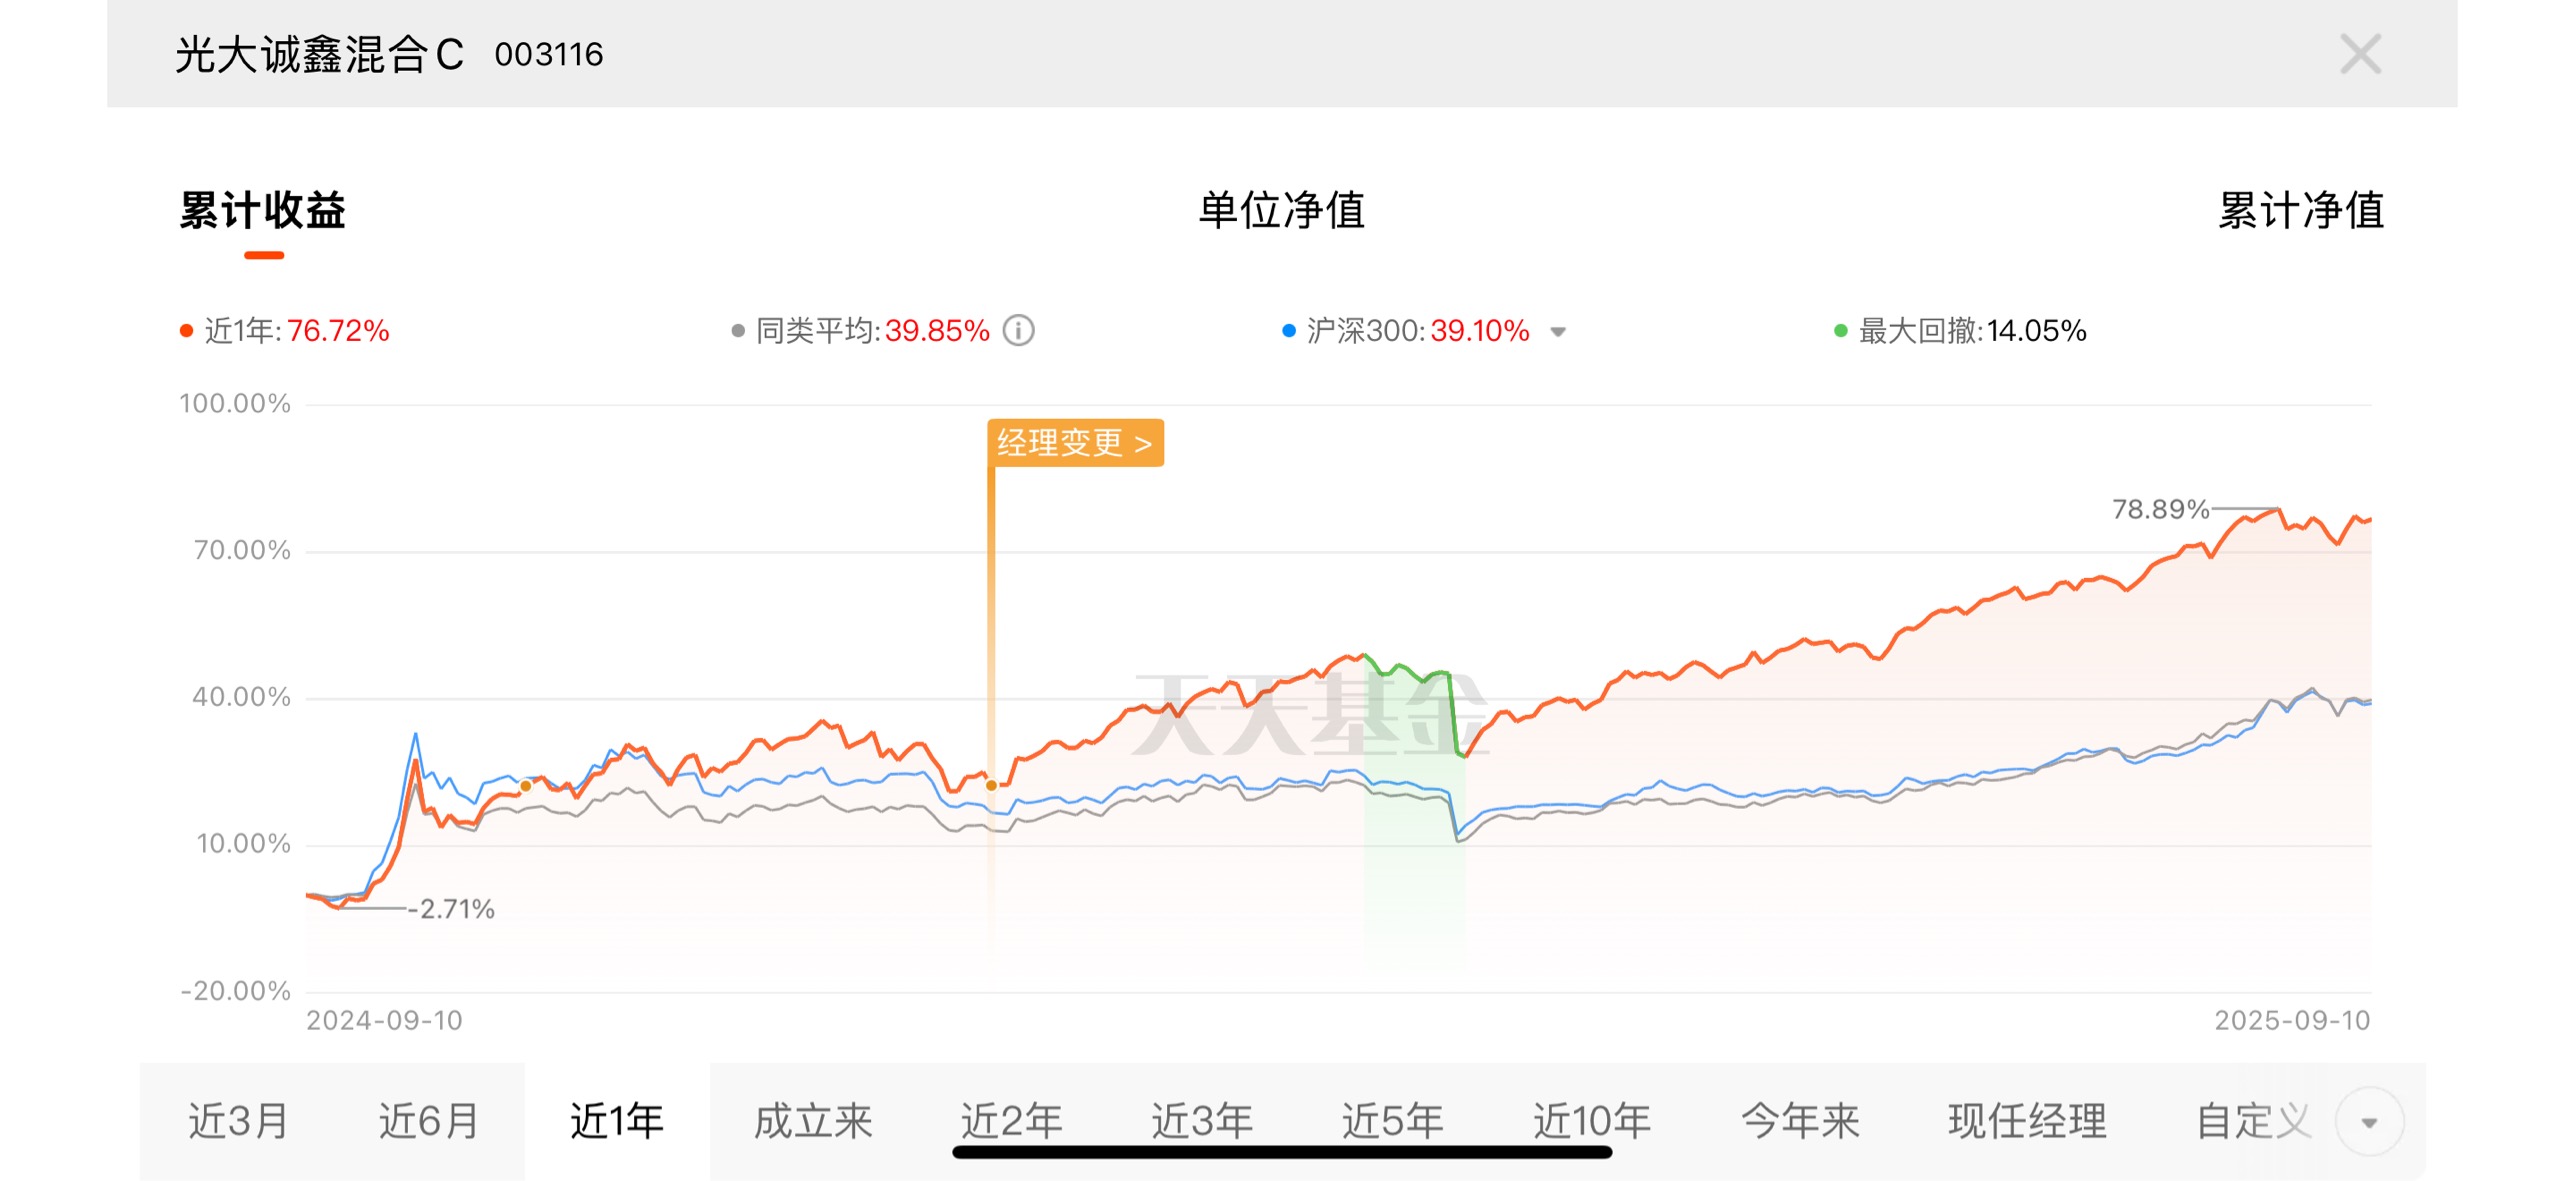
Task: Toggle the gray 同类平均 legend dot
Action: [738, 331]
